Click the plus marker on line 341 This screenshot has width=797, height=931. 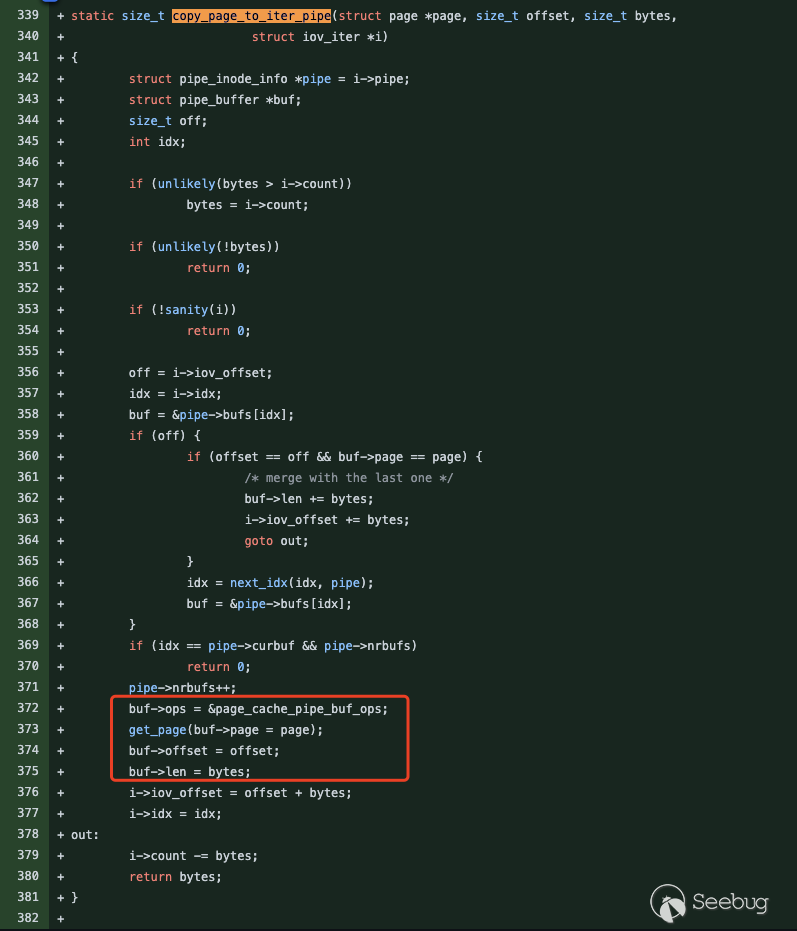click(62, 57)
